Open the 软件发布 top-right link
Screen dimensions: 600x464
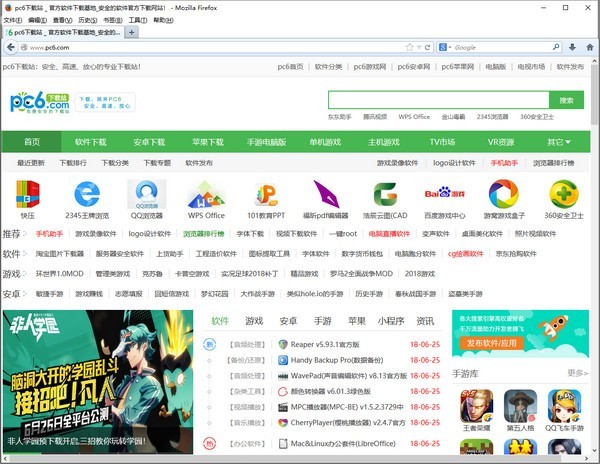(x=570, y=67)
